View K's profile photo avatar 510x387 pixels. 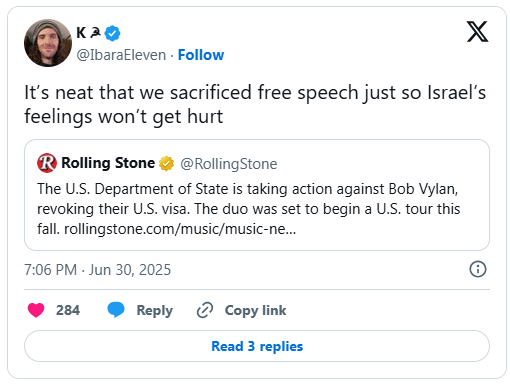pos(48,43)
